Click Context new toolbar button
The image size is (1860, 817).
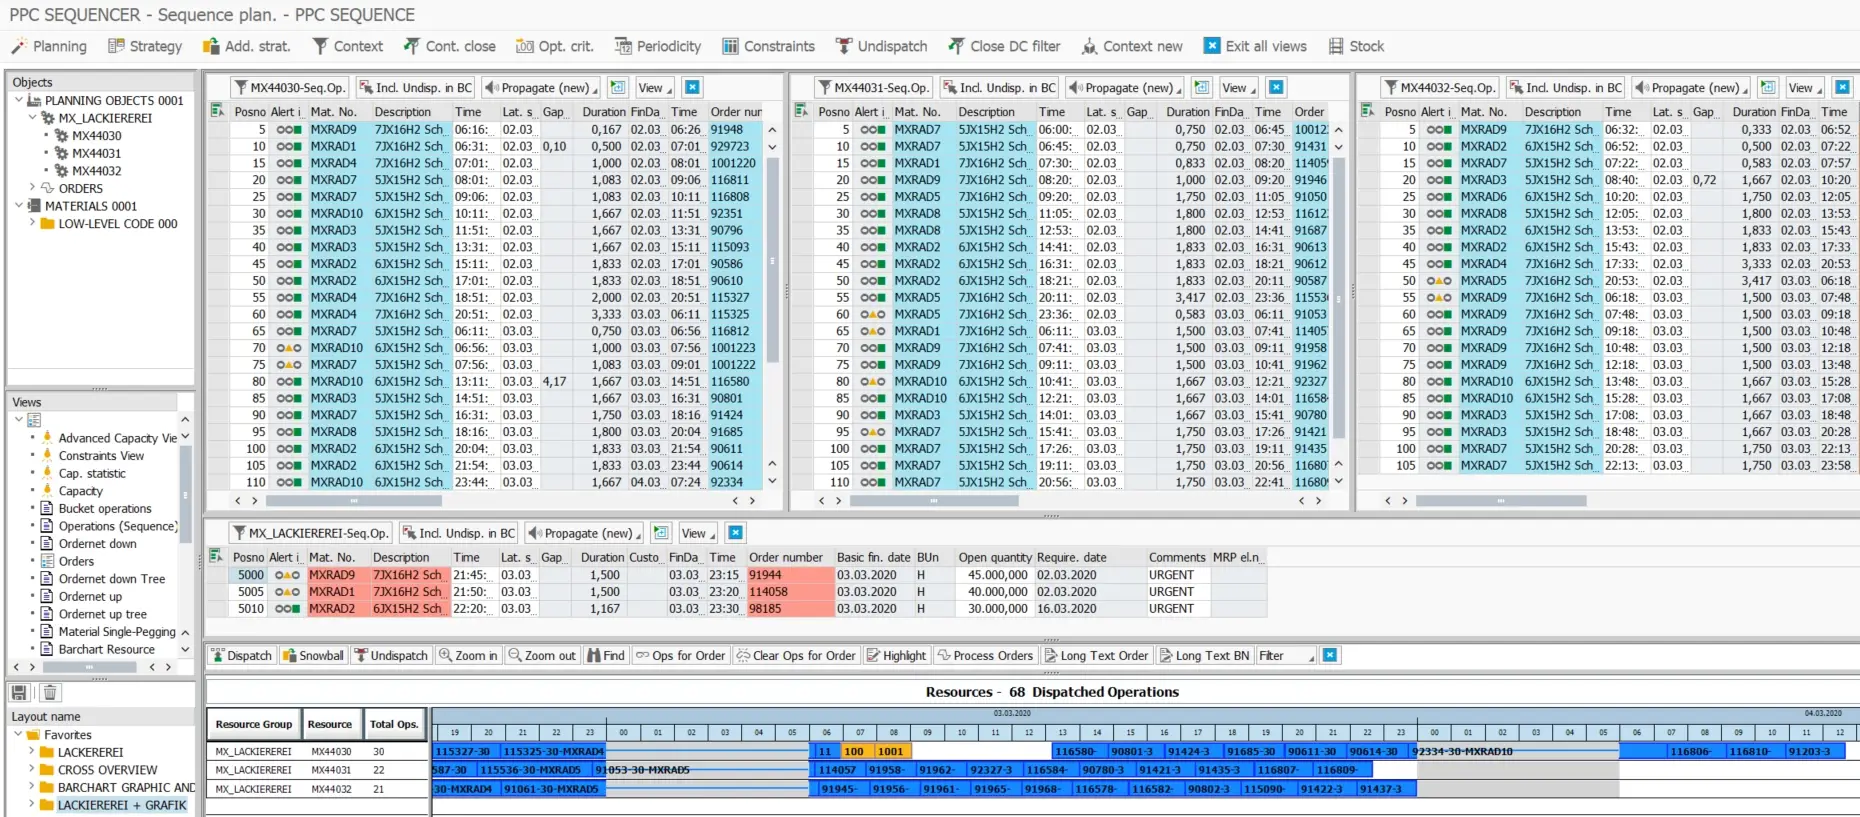[x=1132, y=46]
